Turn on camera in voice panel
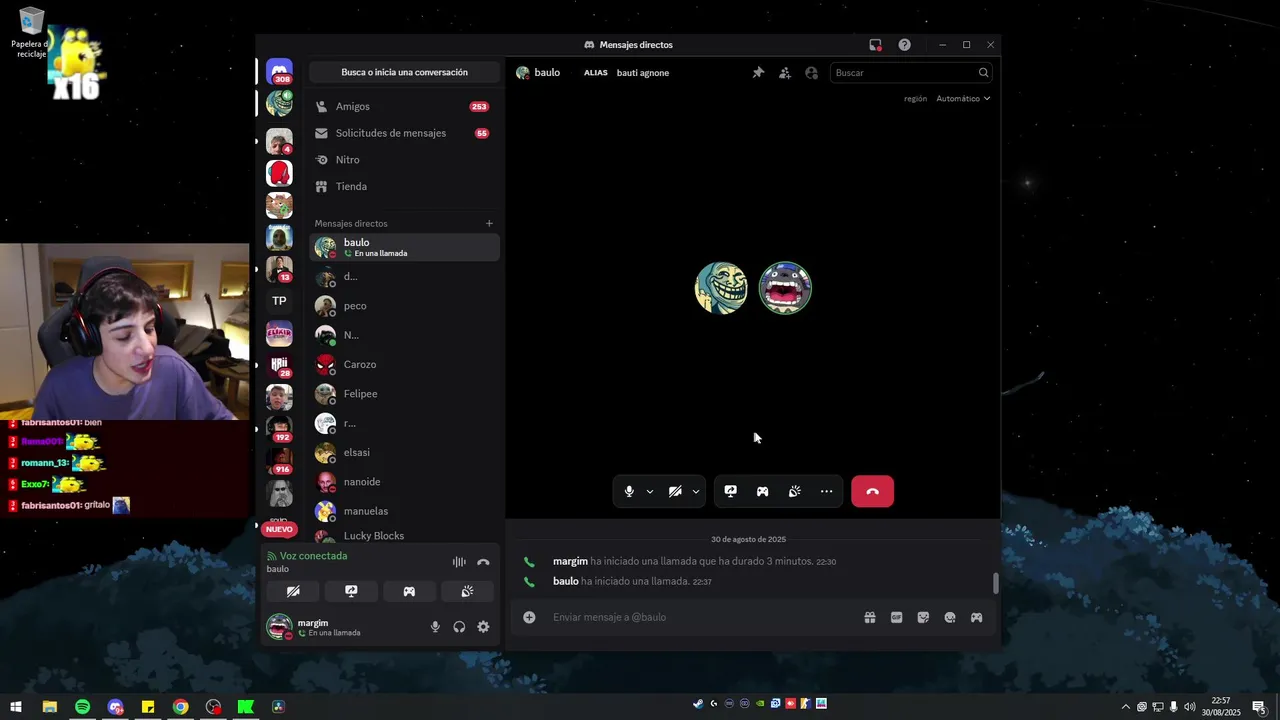This screenshot has width=1280, height=720. pyautogui.click(x=293, y=591)
